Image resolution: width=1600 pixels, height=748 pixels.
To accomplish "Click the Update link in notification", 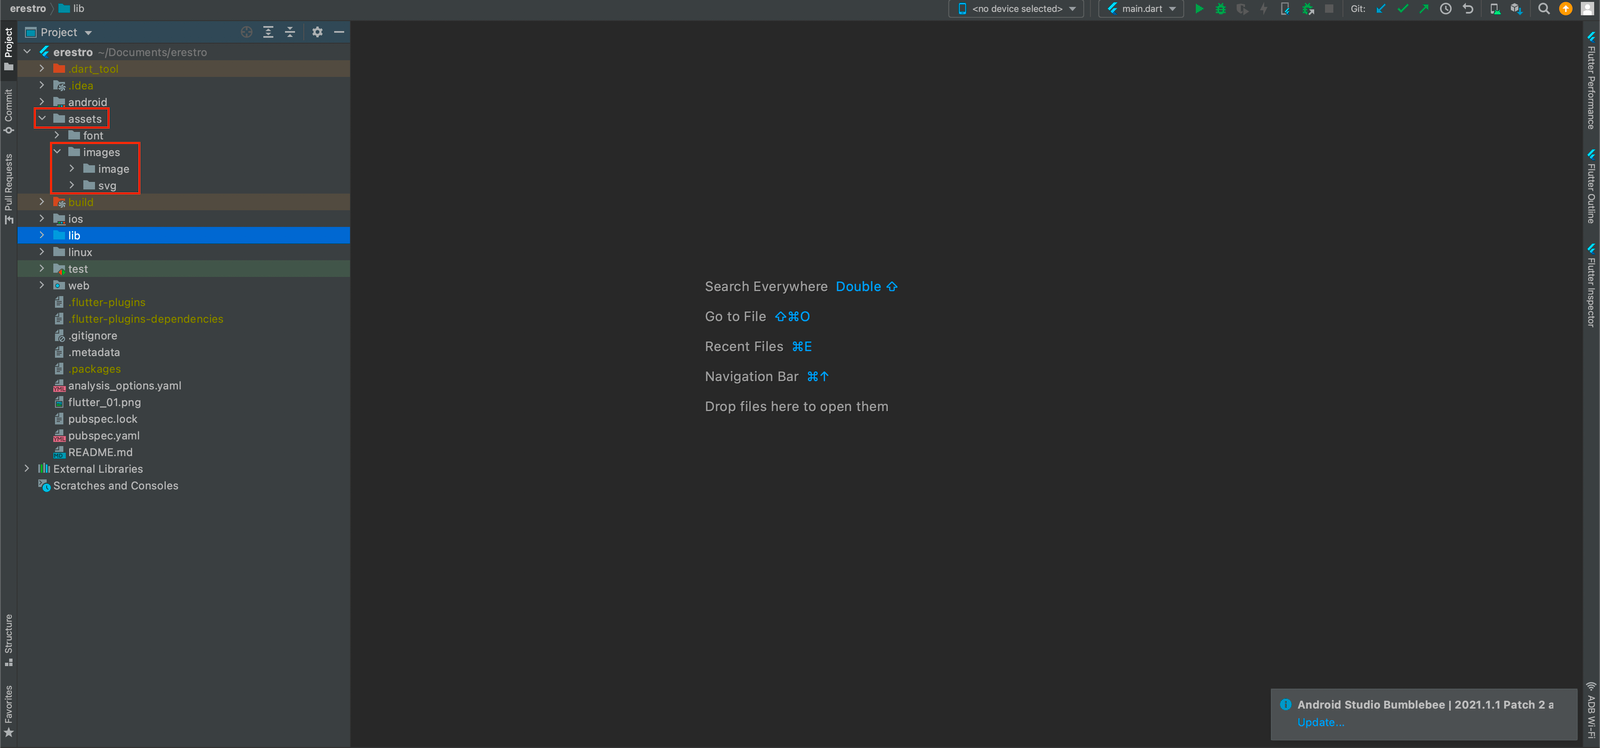I will point(1320,722).
